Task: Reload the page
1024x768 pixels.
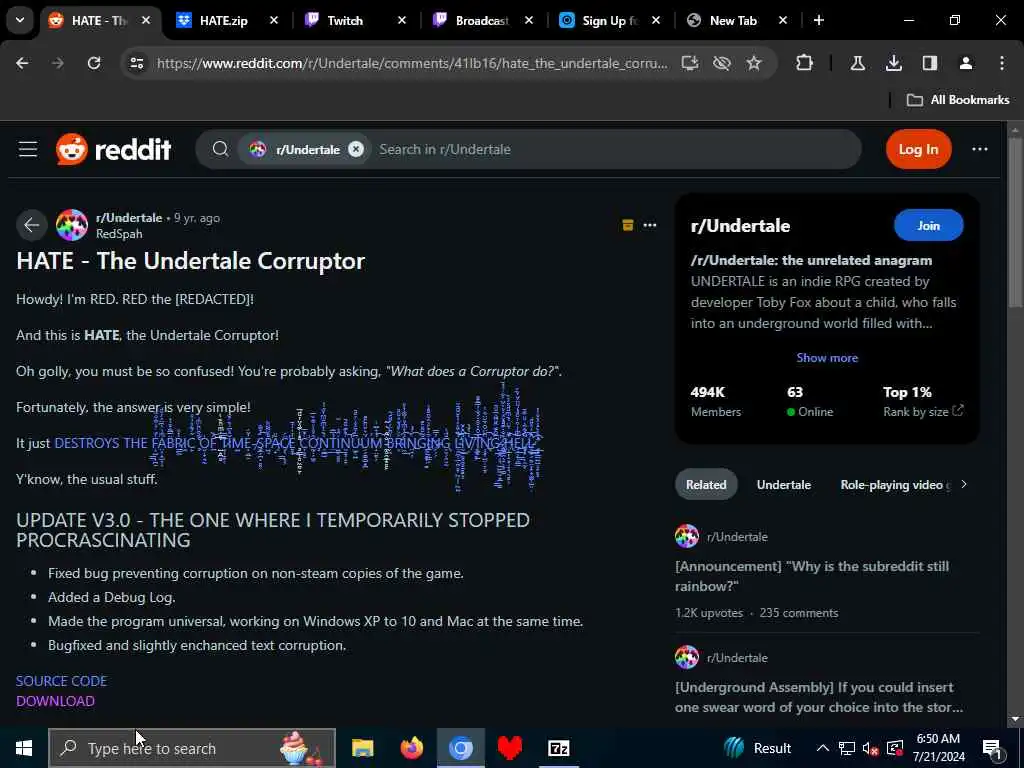Action: coord(94,63)
